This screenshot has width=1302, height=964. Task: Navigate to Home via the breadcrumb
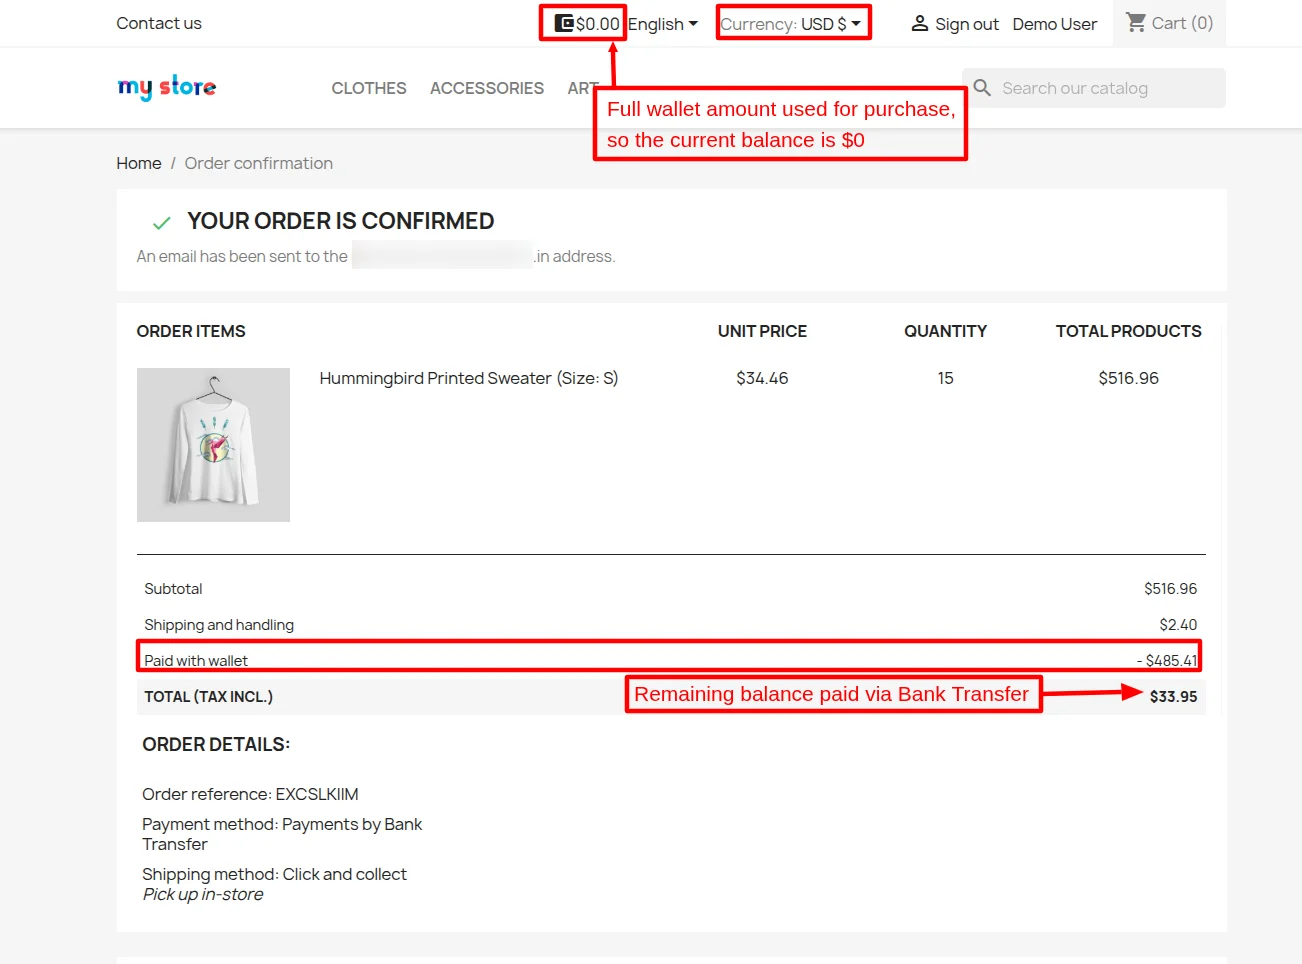click(138, 163)
